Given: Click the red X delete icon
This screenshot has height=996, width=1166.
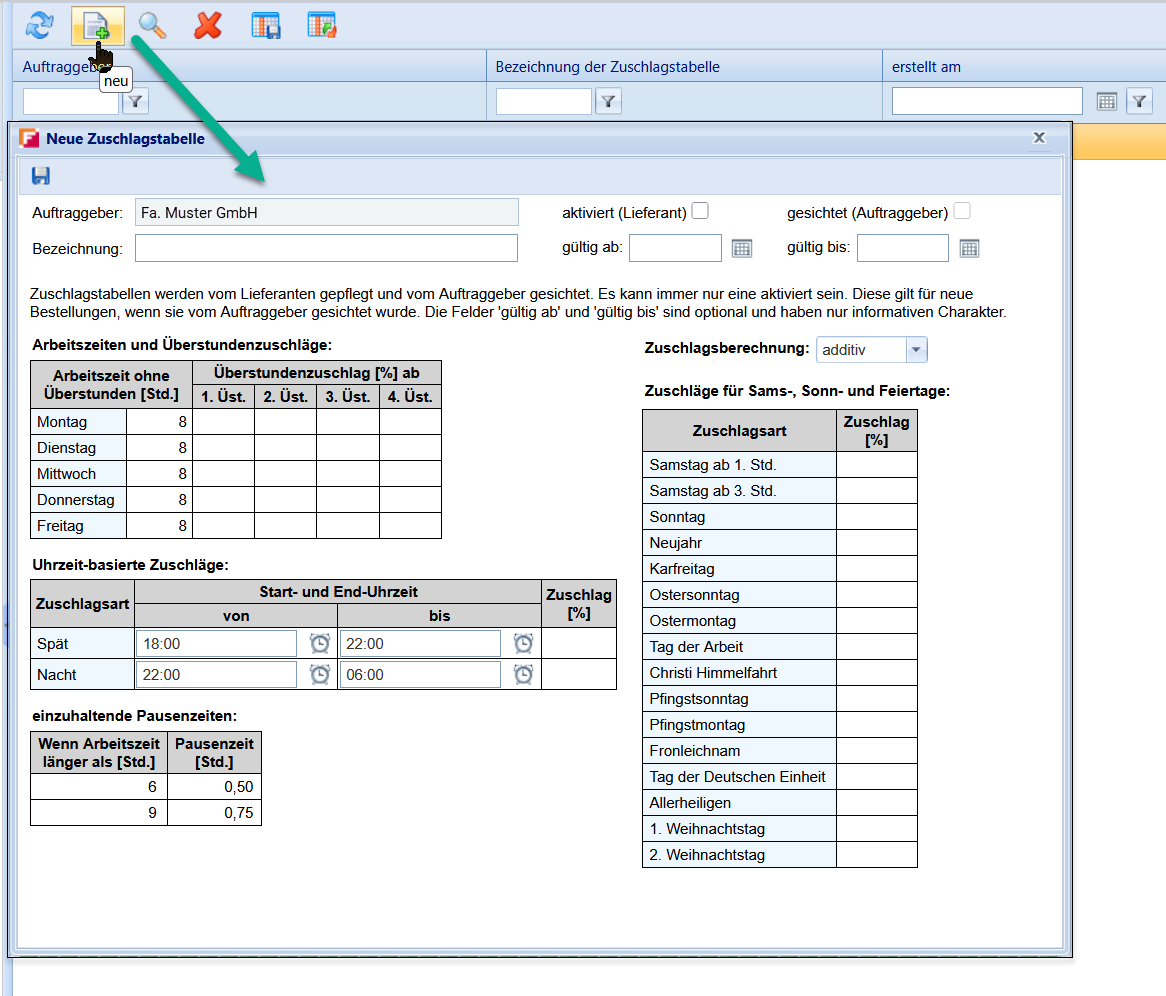Looking at the screenshot, I should (208, 25).
